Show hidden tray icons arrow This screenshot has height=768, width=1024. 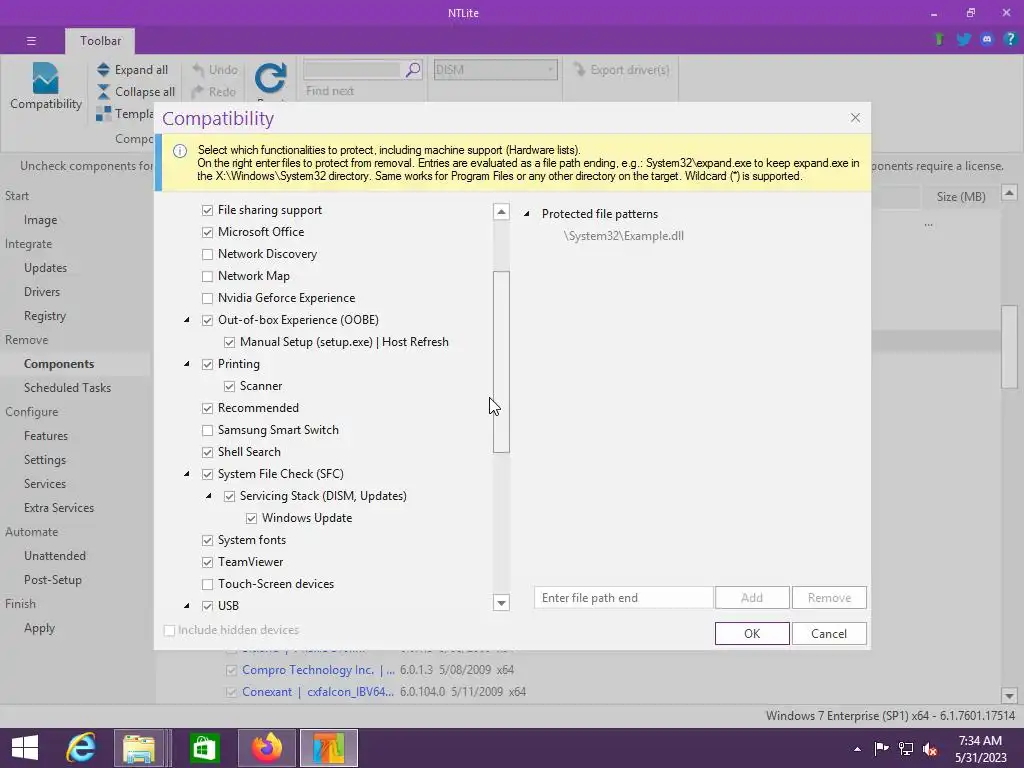pyautogui.click(x=857, y=749)
